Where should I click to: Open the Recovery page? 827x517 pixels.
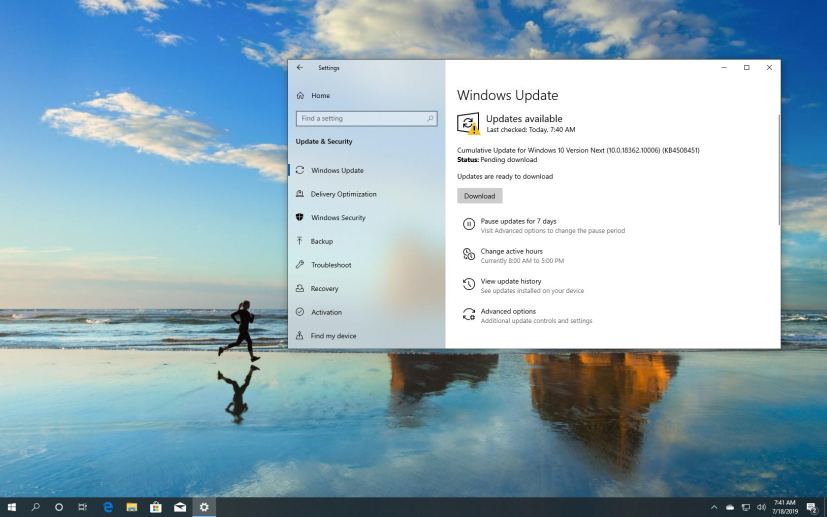tap(324, 289)
